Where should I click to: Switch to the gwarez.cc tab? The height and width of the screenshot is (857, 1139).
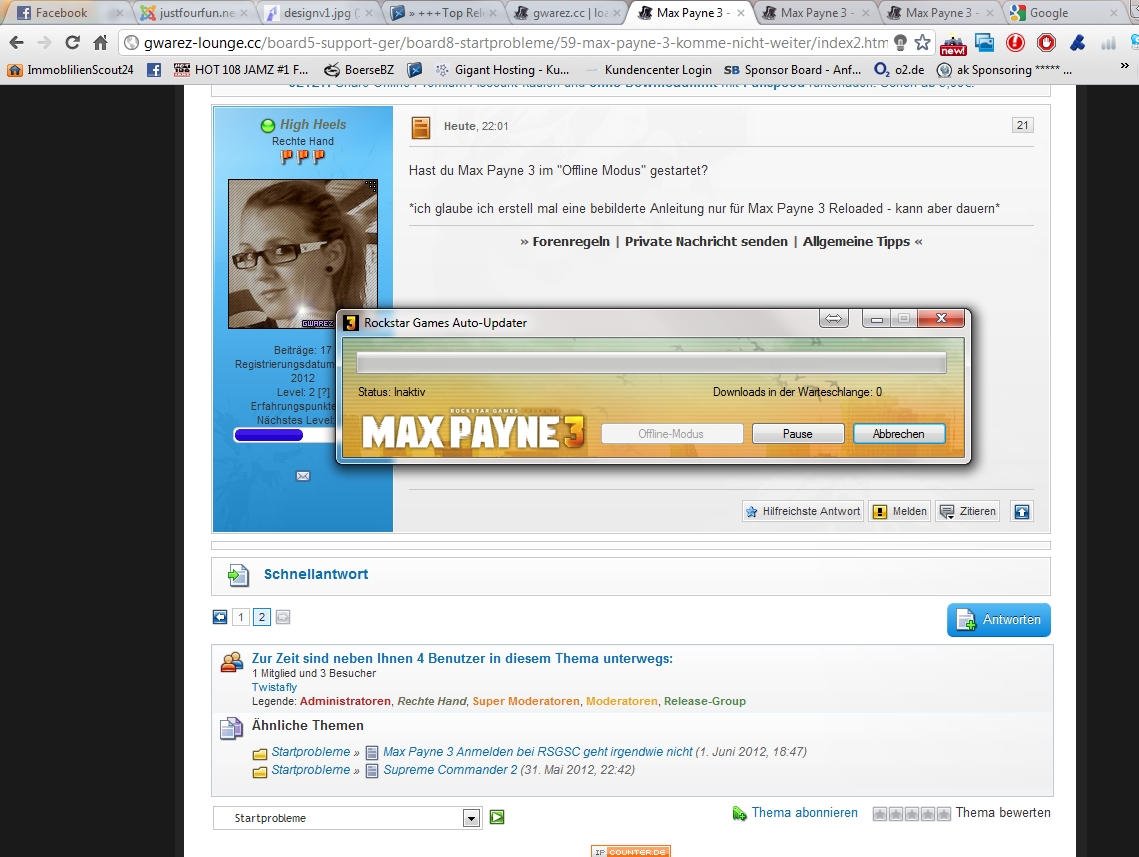coord(569,12)
